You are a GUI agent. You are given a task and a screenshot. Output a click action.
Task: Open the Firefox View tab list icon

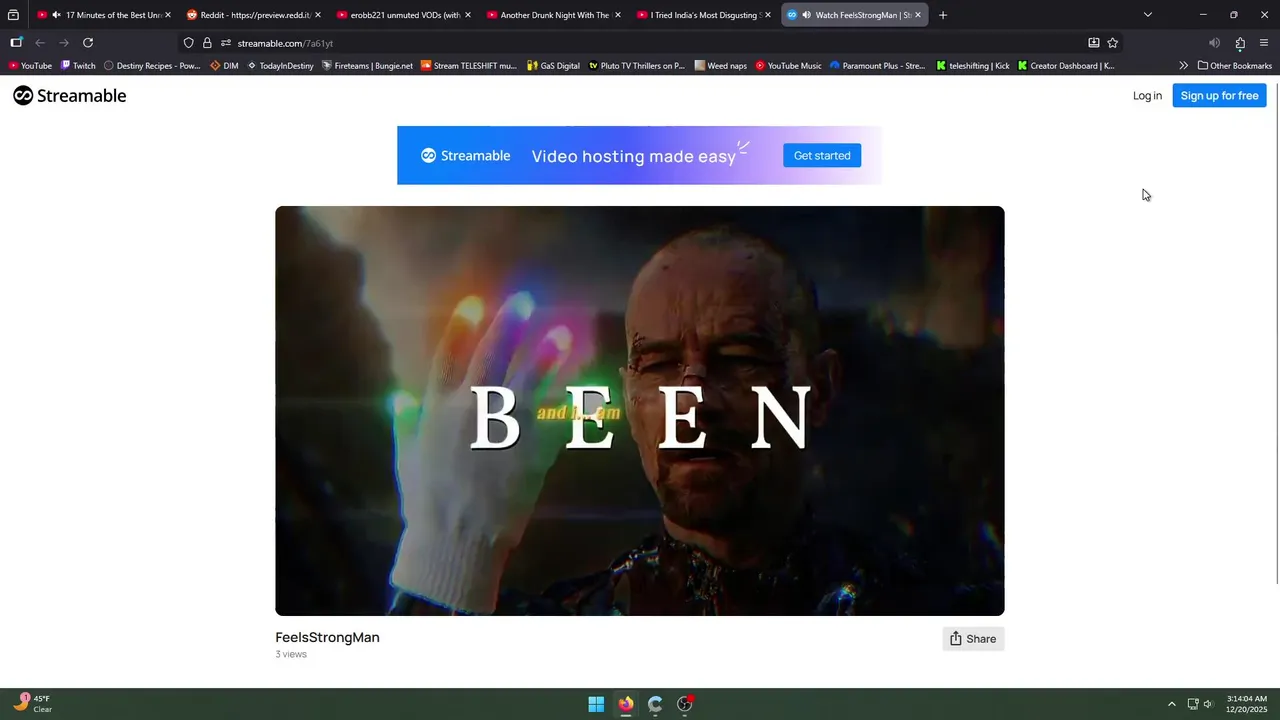(13, 15)
